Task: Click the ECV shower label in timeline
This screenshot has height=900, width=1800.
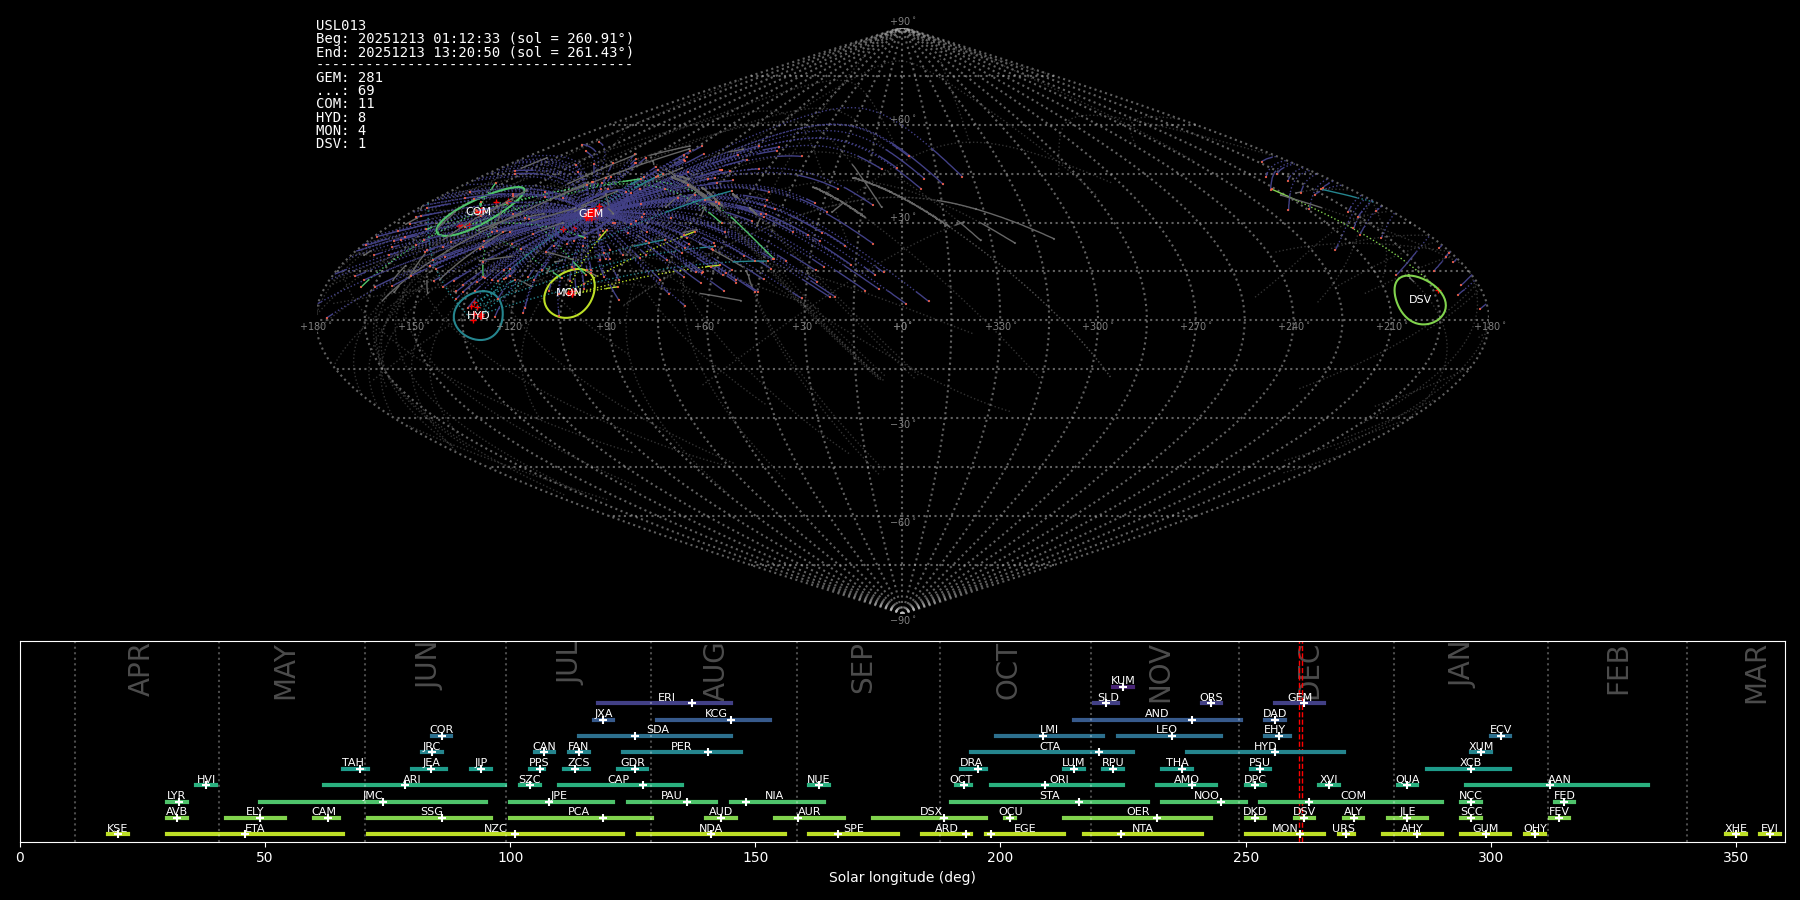Action: pyautogui.click(x=1501, y=730)
